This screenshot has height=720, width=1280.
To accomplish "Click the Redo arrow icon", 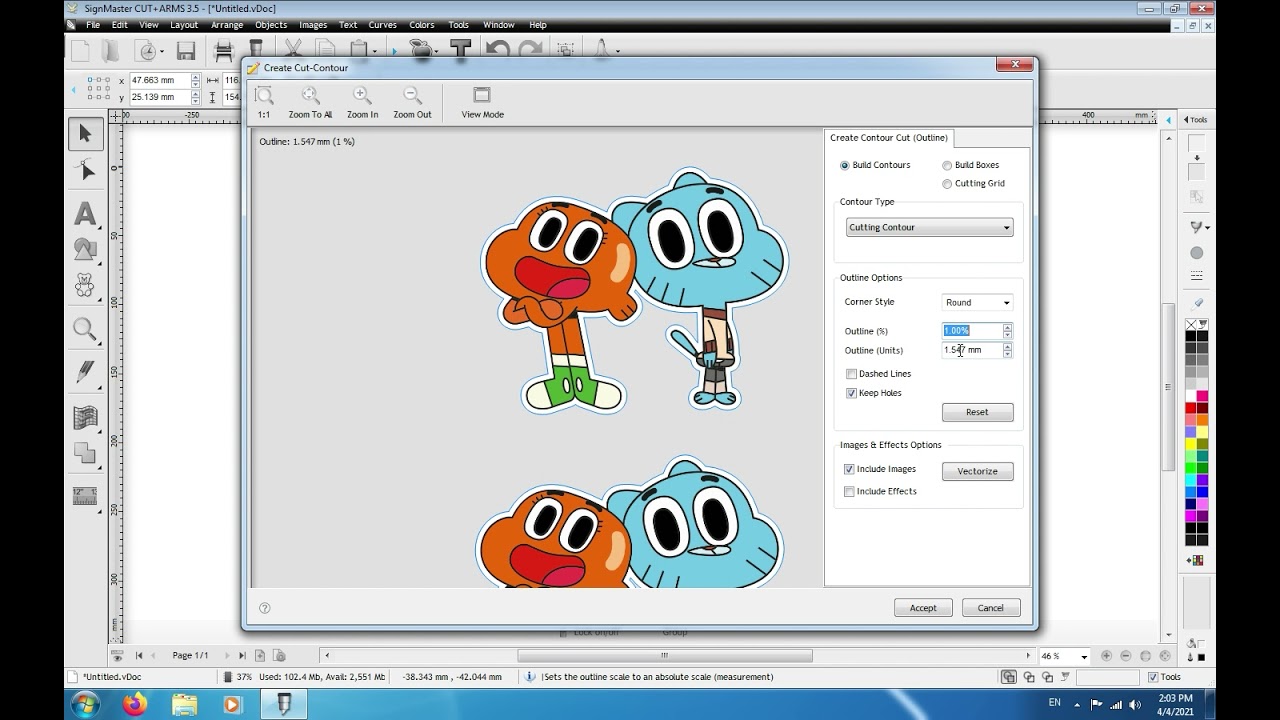I will pos(530,50).
